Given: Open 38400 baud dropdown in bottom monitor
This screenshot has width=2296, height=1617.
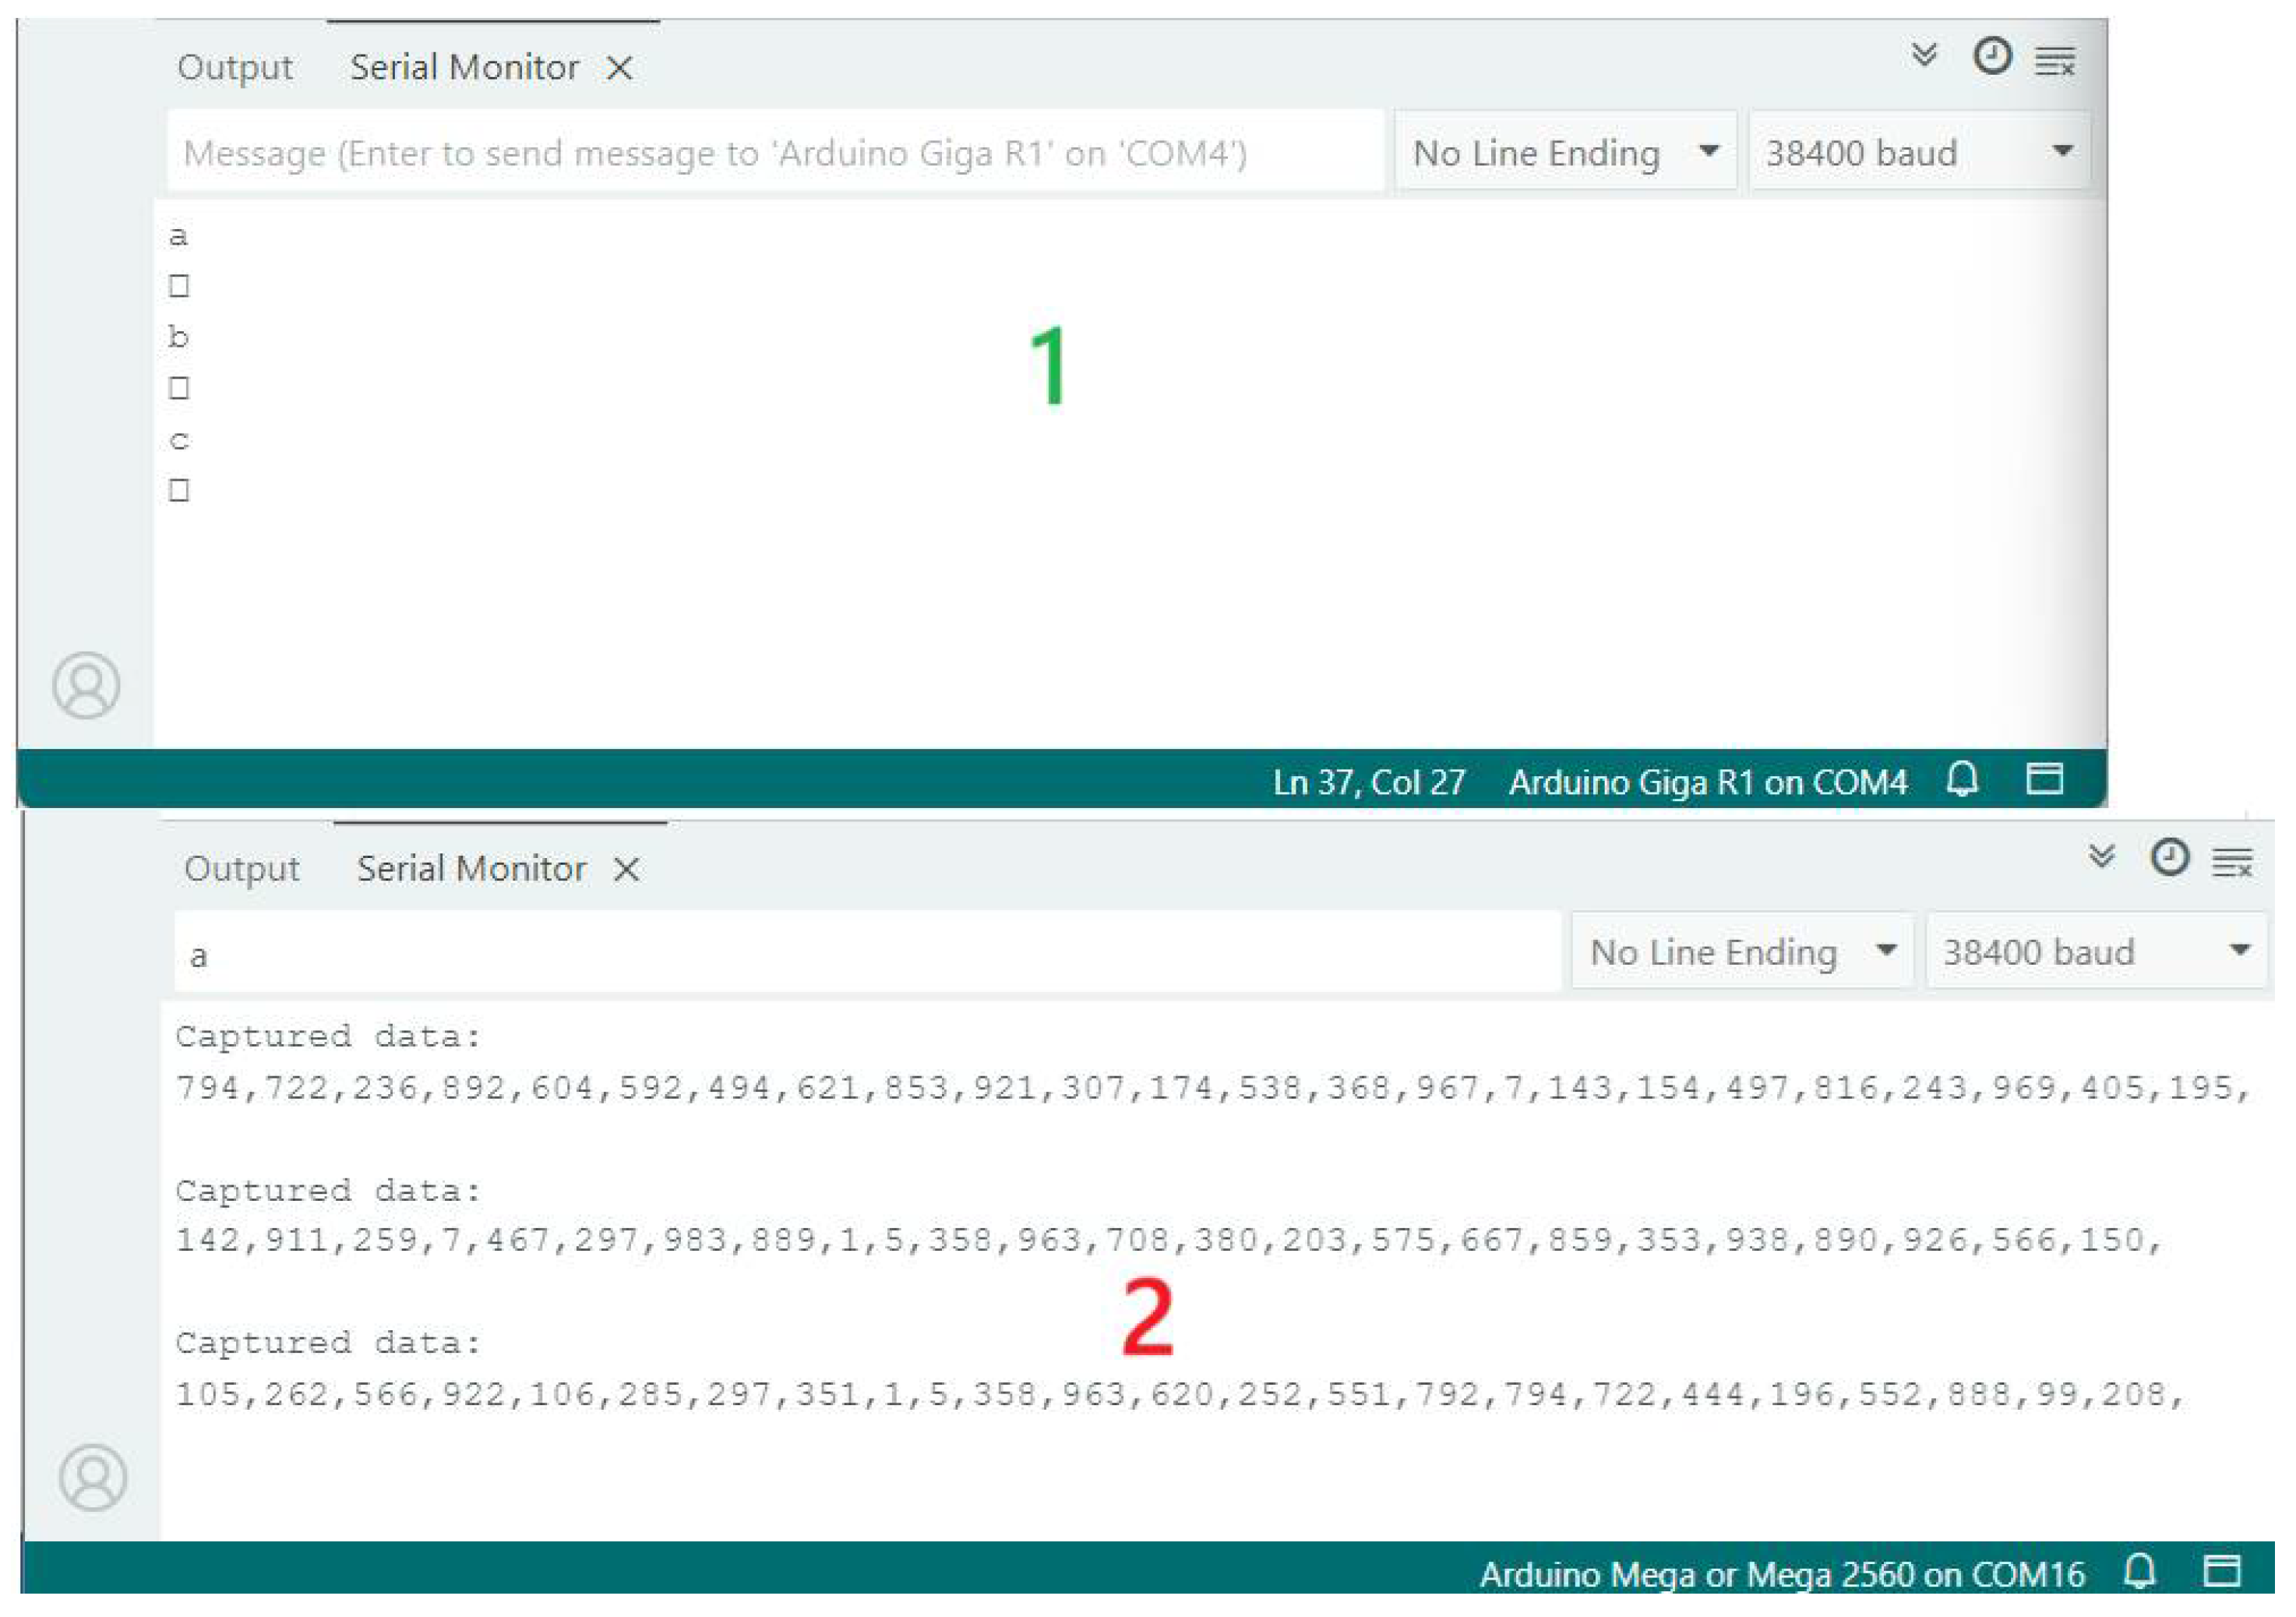Looking at the screenshot, I should point(2095,952).
